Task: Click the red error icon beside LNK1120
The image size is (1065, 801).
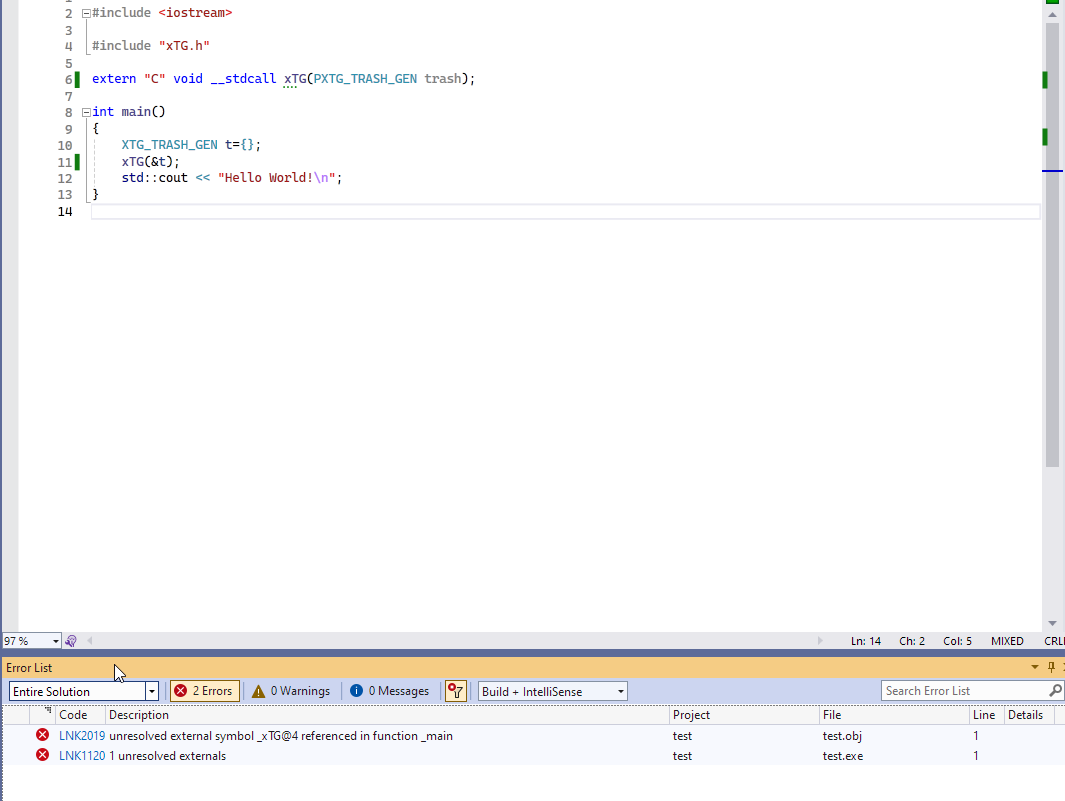Action: click(x=42, y=755)
